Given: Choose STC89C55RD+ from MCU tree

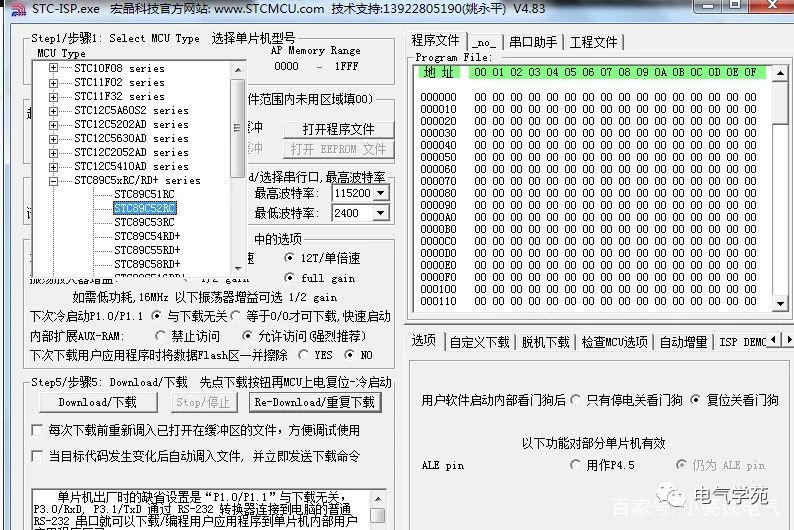Looking at the screenshot, I should coord(147,250).
